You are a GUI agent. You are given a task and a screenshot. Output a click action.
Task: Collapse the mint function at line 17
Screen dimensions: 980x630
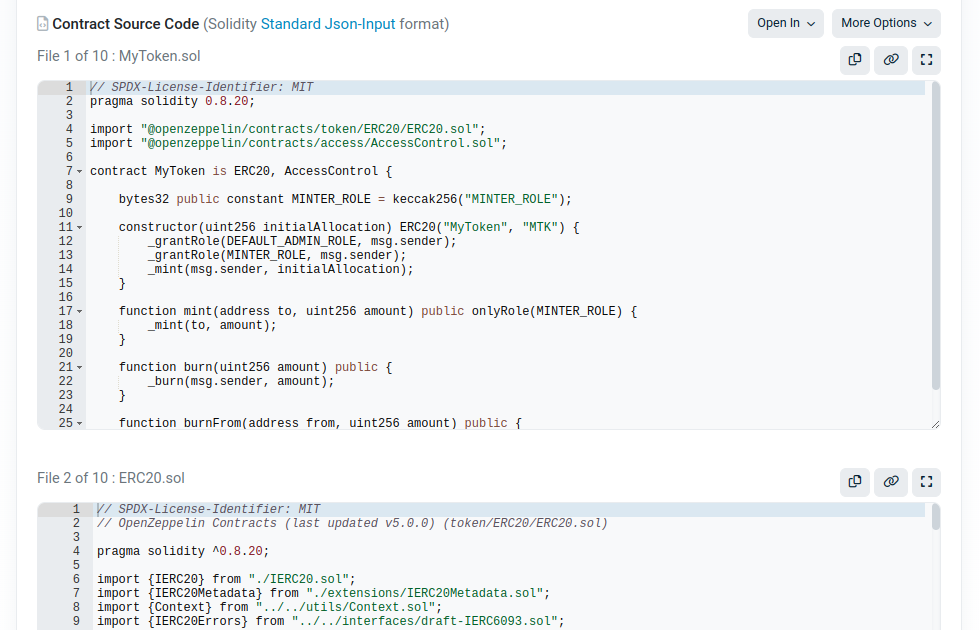point(79,312)
